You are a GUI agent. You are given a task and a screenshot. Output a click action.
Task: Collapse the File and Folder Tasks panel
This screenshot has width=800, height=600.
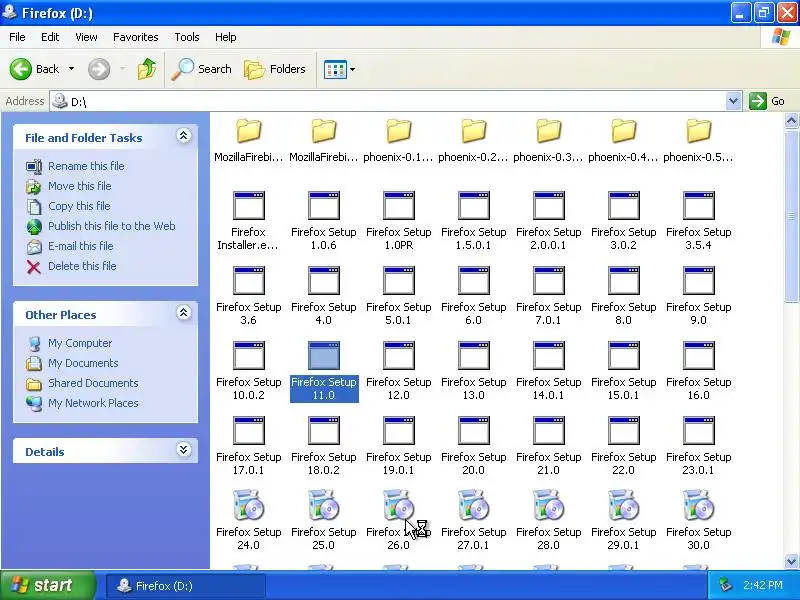point(184,136)
